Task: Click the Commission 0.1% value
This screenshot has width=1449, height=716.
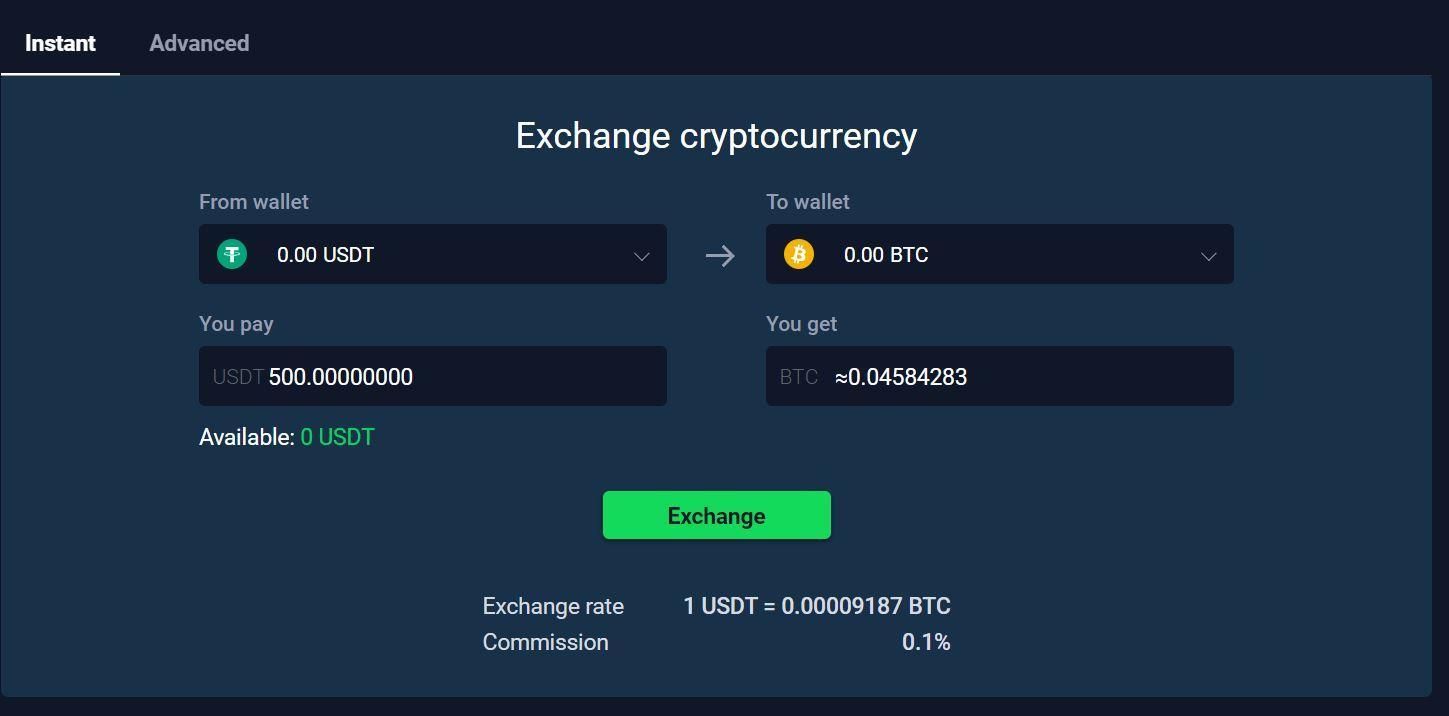Action: 927,642
